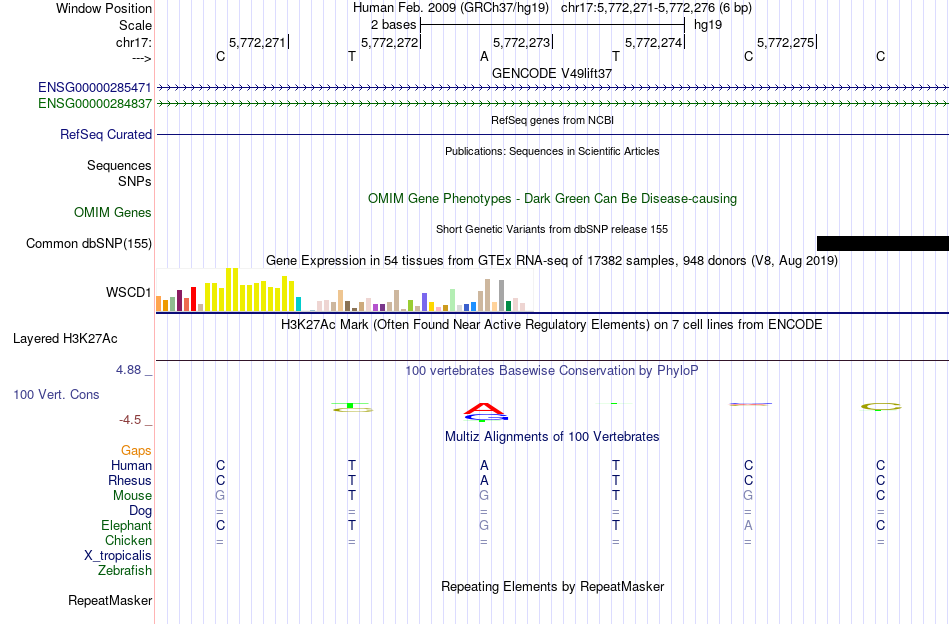This screenshot has height=624, width=950.
Task: Click position label 5,772,273 on the ruler
Action: (521, 42)
